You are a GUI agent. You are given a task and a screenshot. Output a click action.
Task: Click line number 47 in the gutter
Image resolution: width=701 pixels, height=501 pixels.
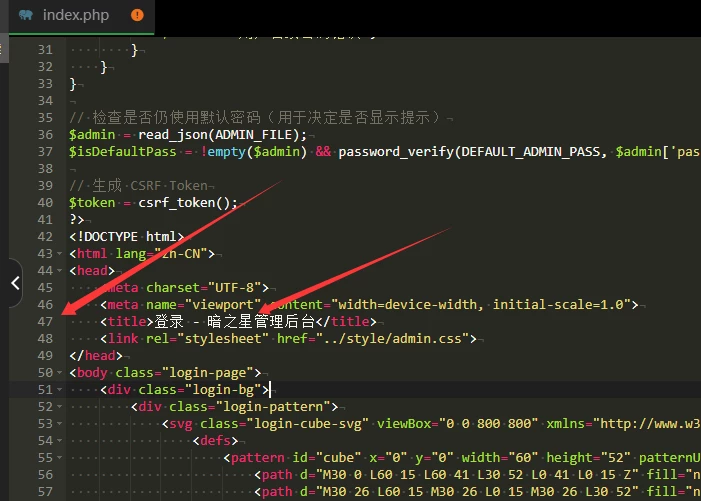pyautogui.click(x=44, y=321)
